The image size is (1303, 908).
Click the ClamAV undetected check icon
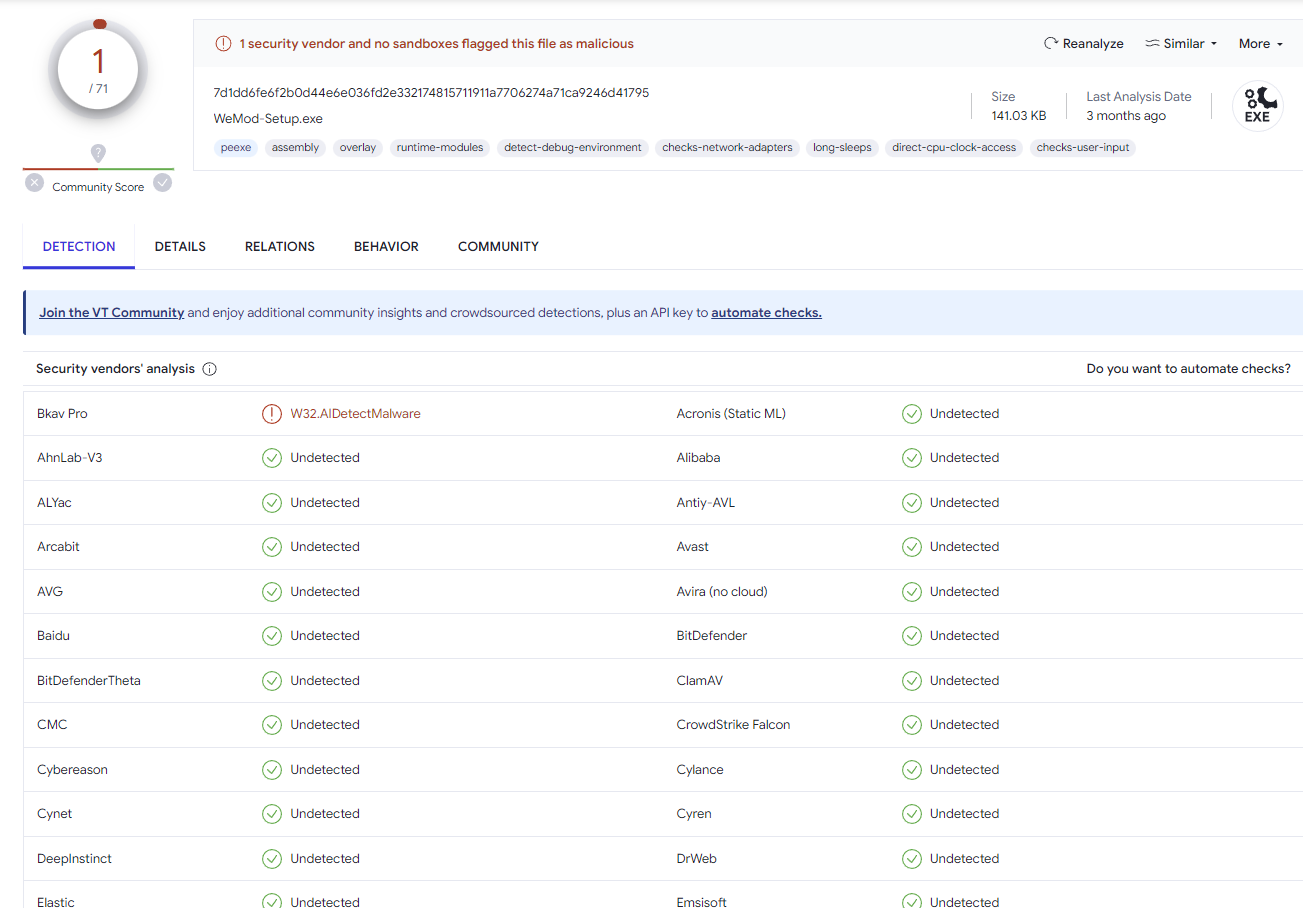pyautogui.click(x=911, y=681)
